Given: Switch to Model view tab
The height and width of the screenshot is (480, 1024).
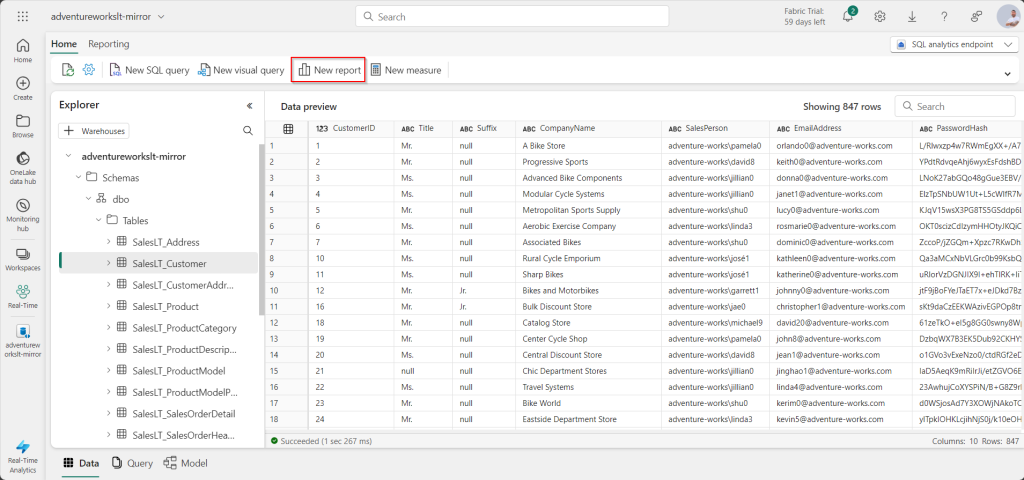Looking at the screenshot, I should pos(185,463).
